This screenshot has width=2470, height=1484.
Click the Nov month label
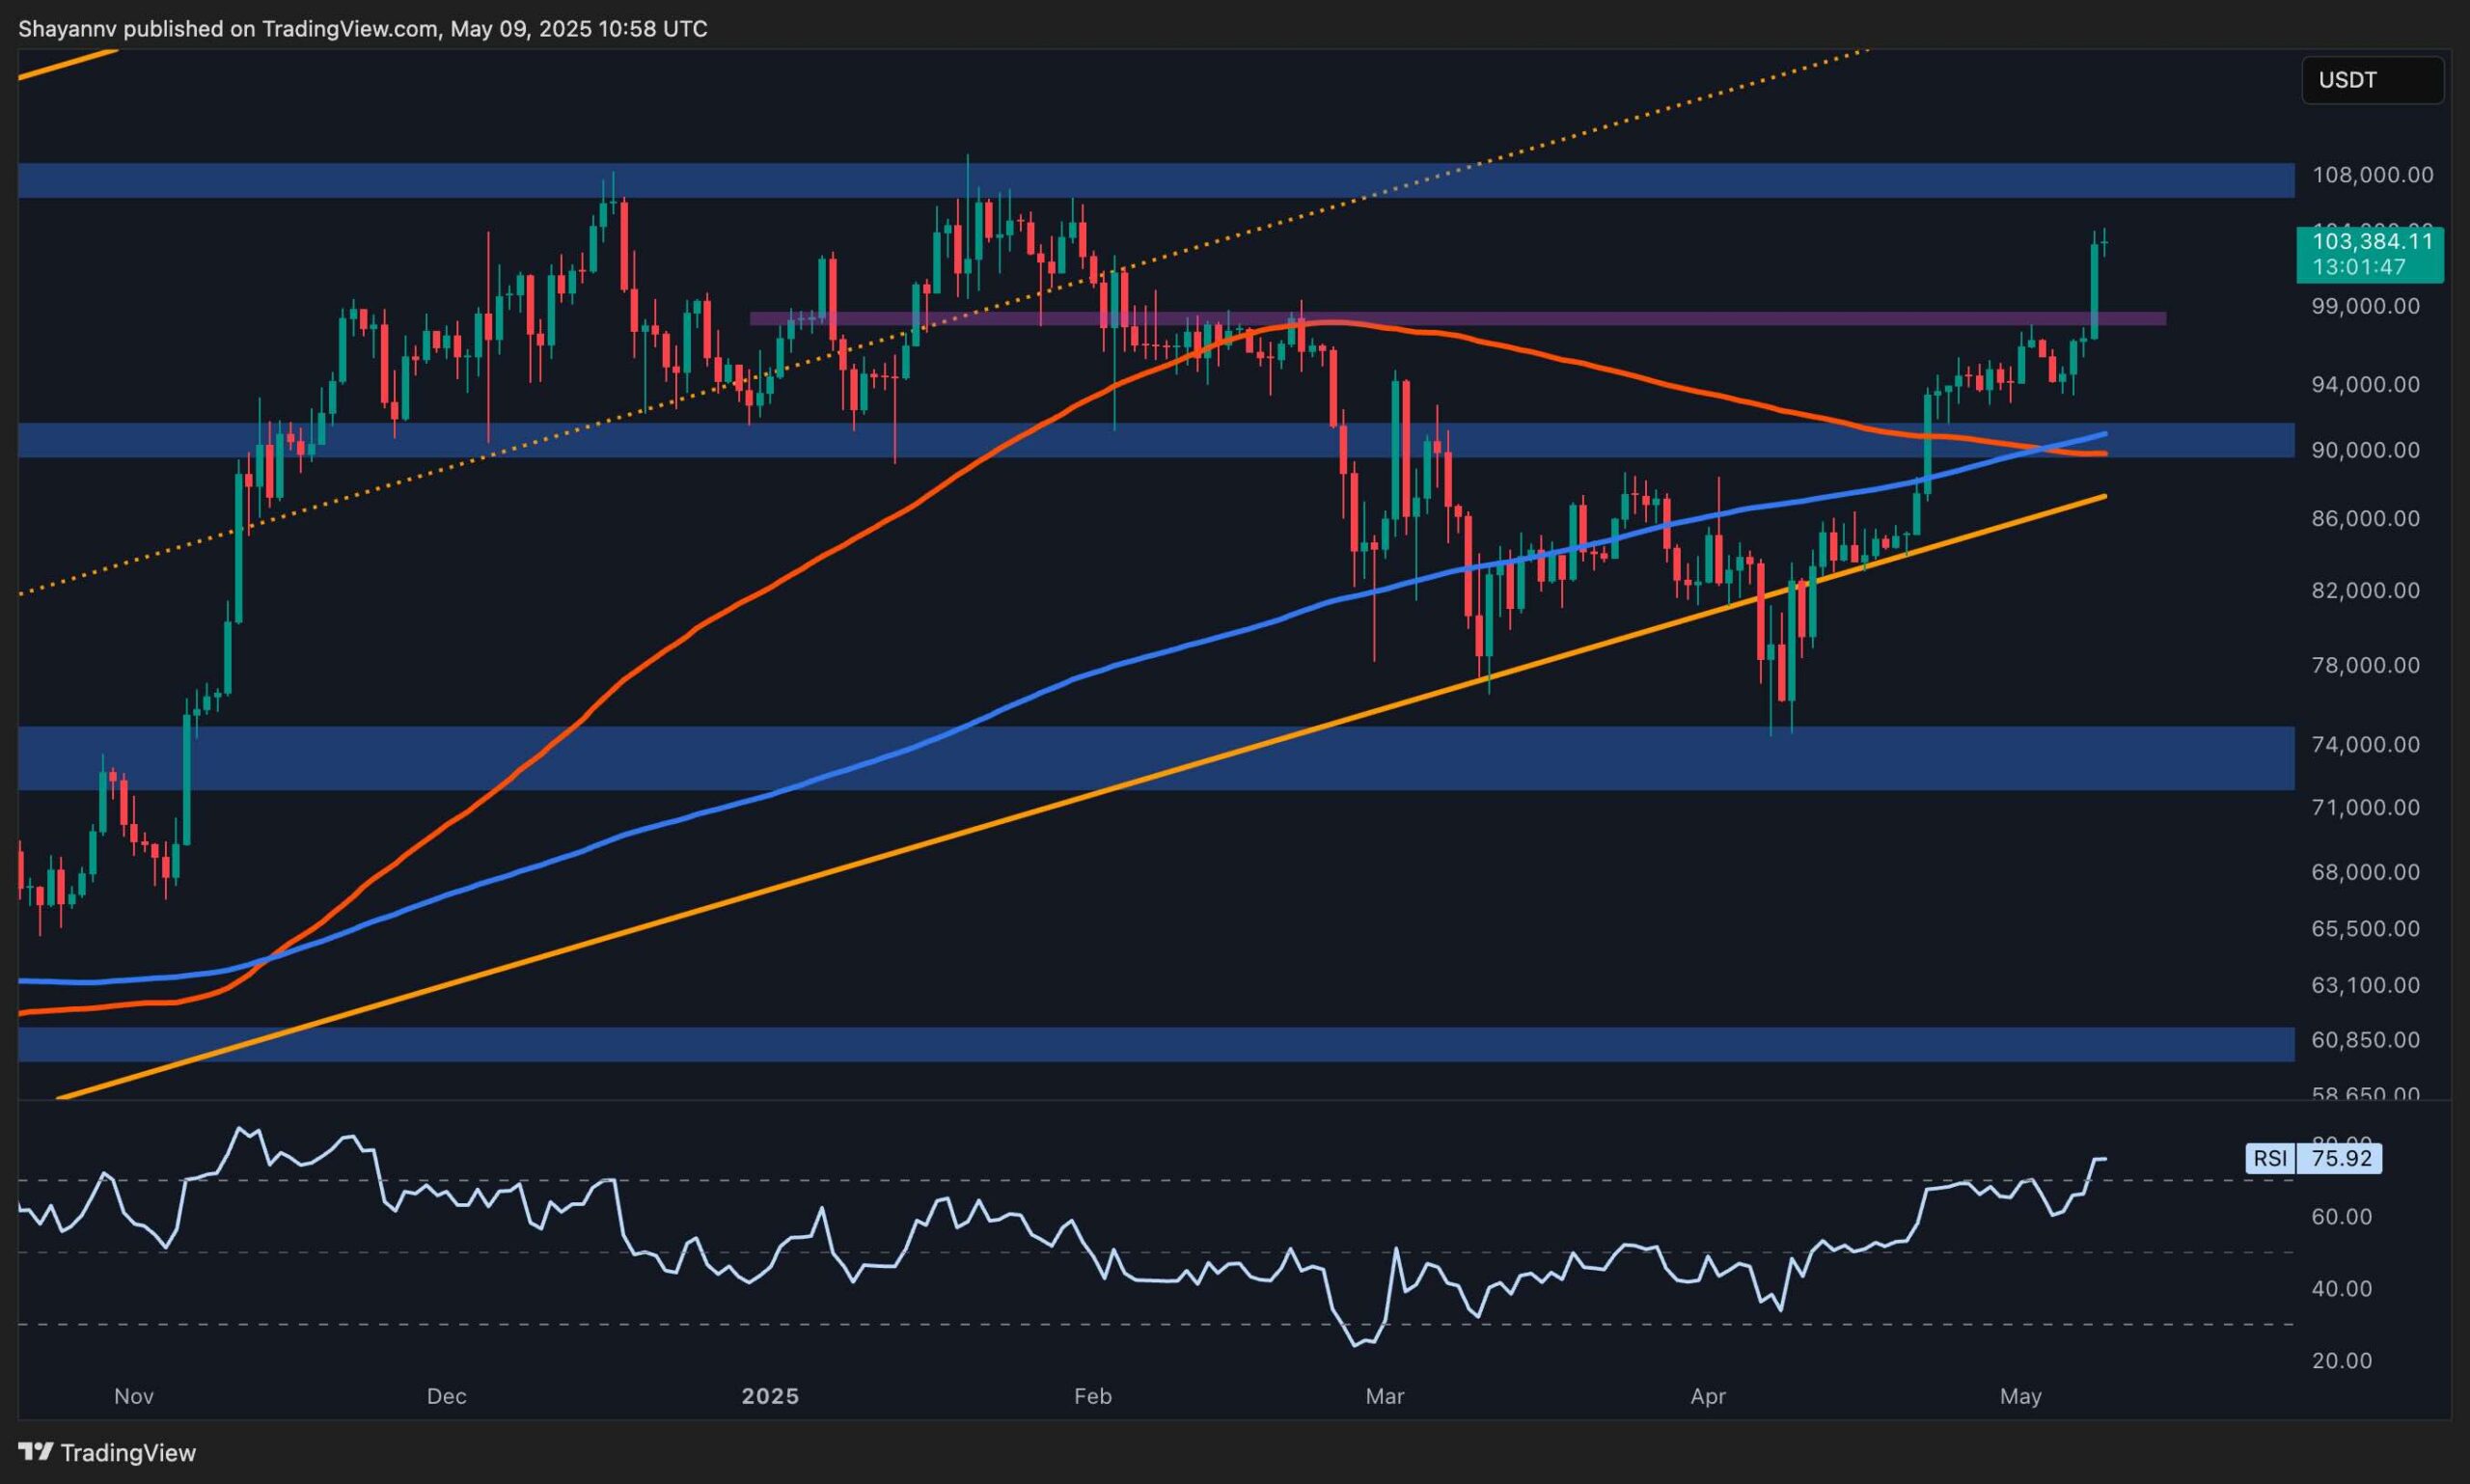pyautogui.click(x=133, y=1396)
